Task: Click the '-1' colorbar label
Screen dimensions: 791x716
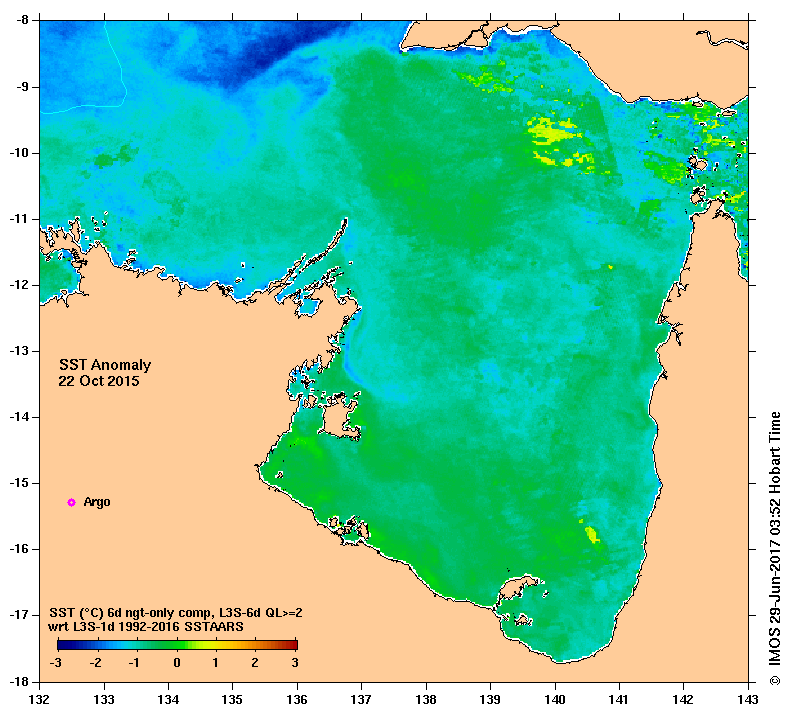Action: coord(134,663)
